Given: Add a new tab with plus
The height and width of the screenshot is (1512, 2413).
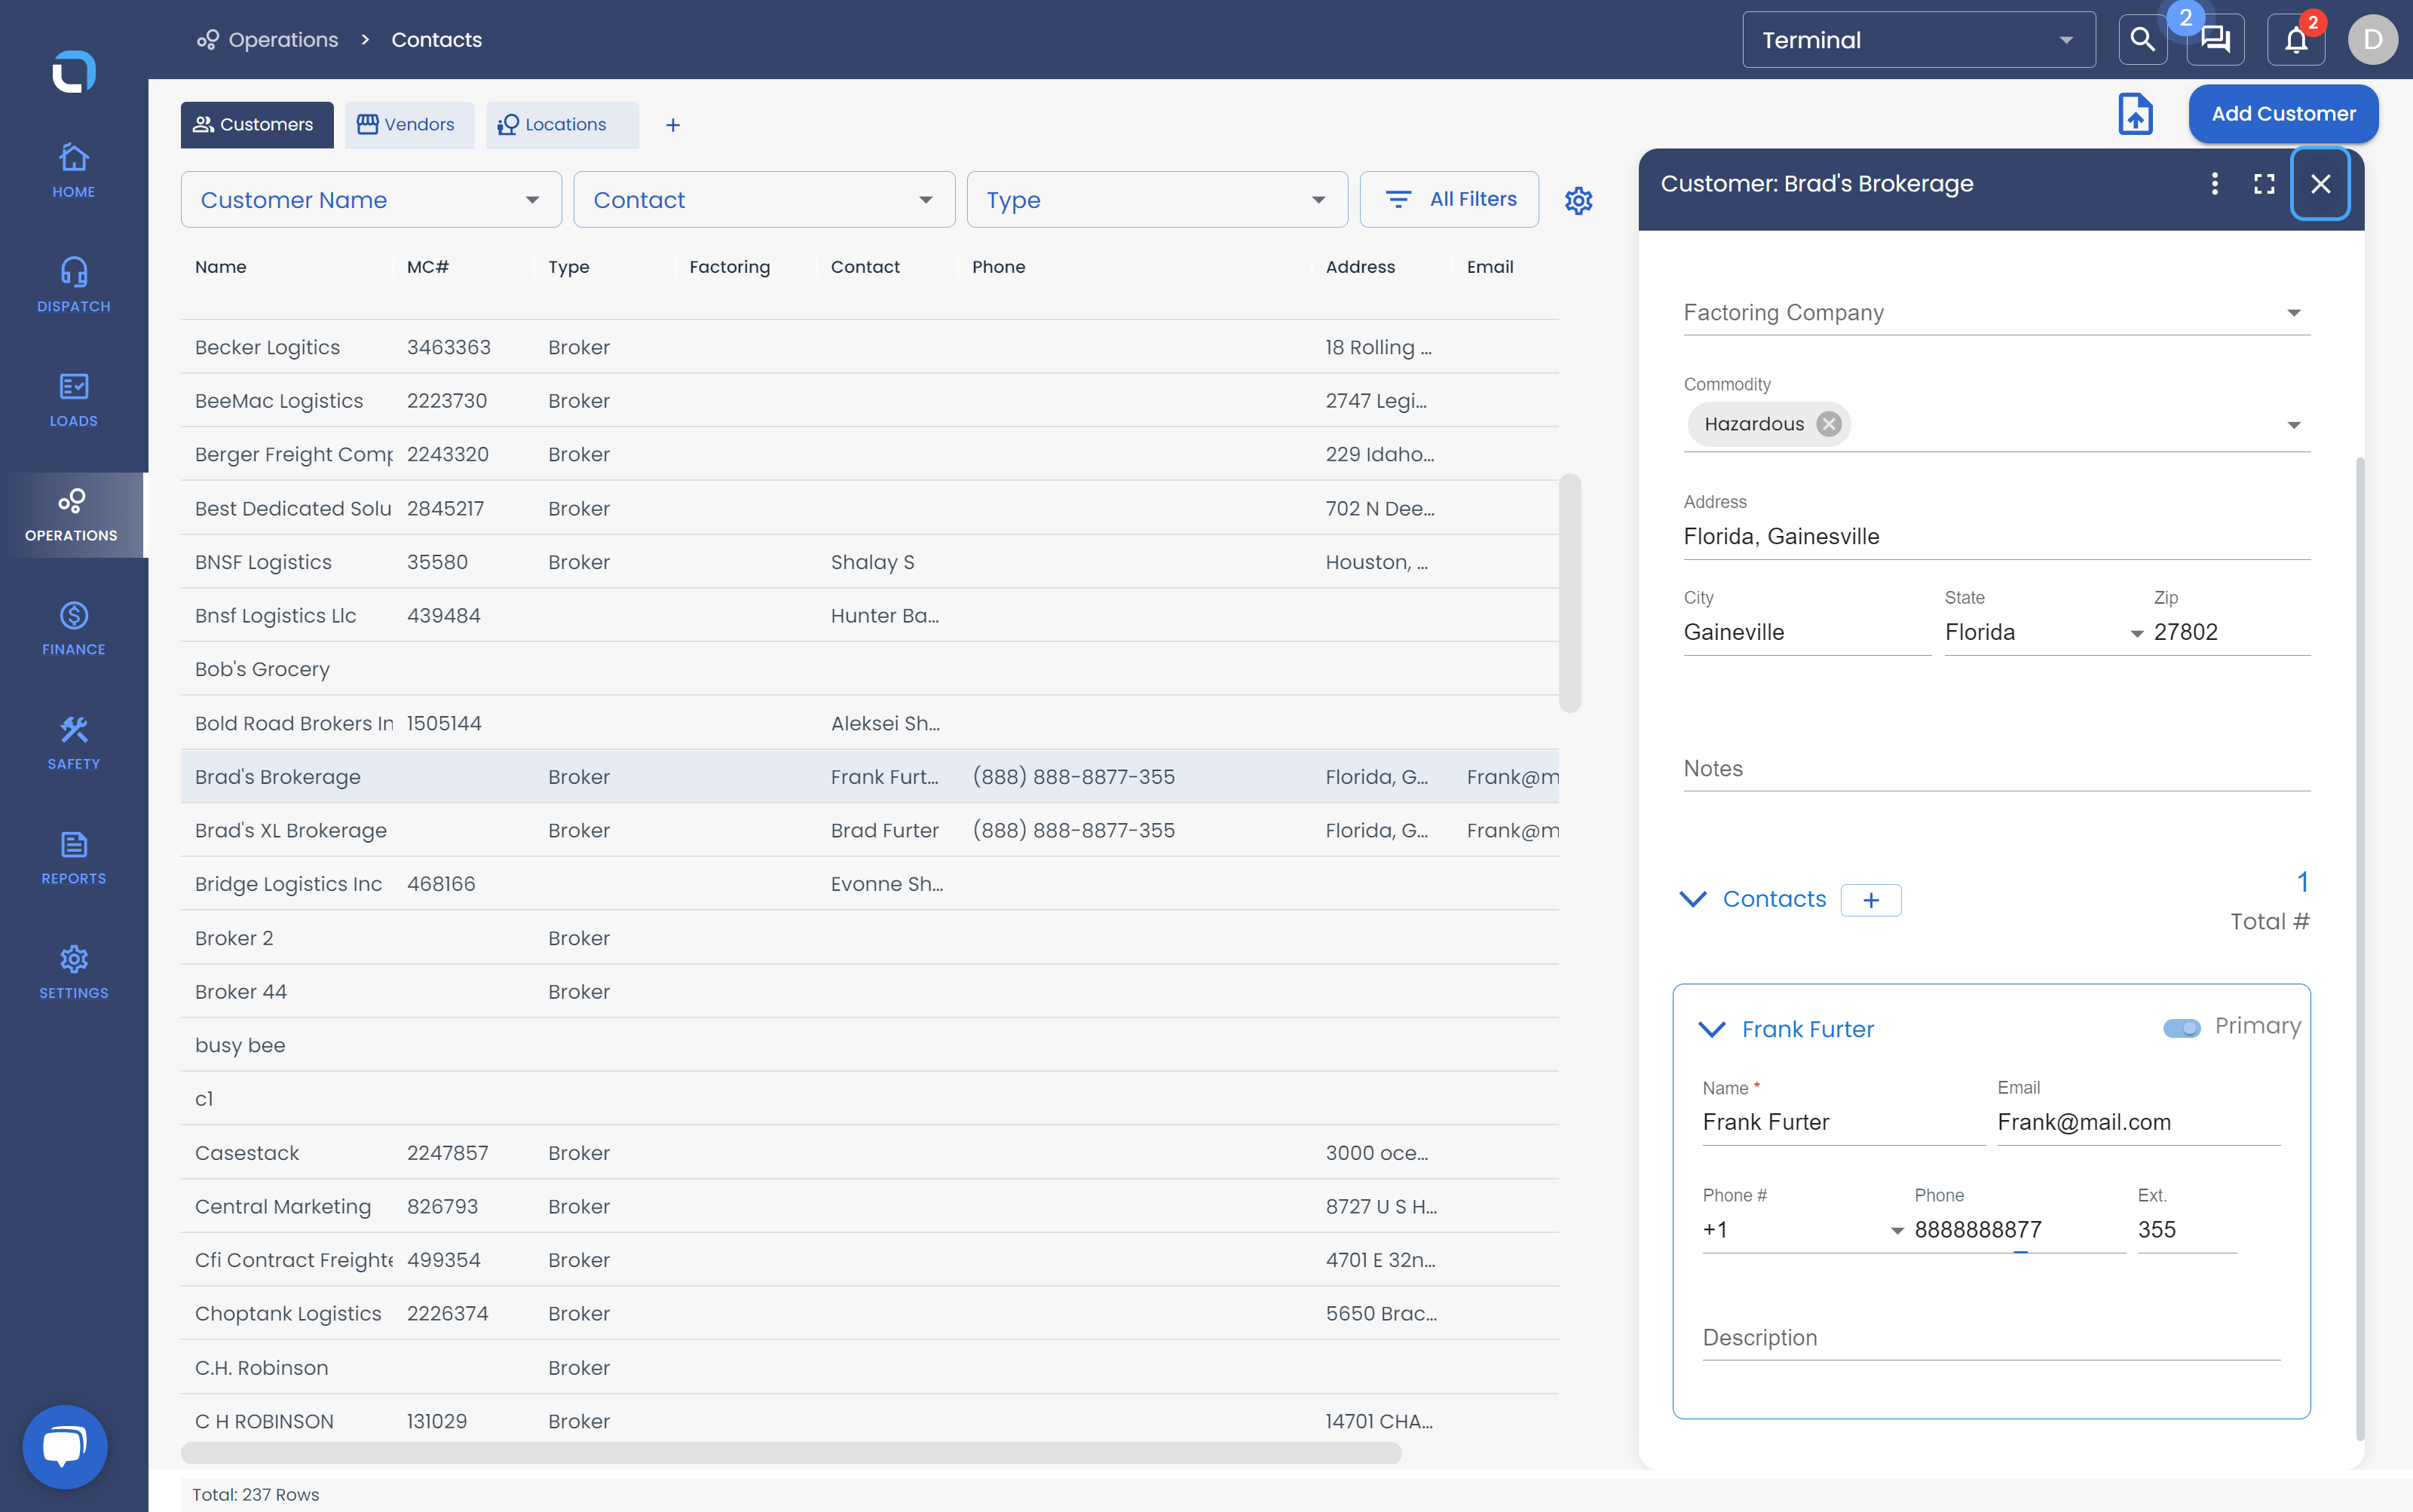Looking at the screenshot, I should pos(672,125).
